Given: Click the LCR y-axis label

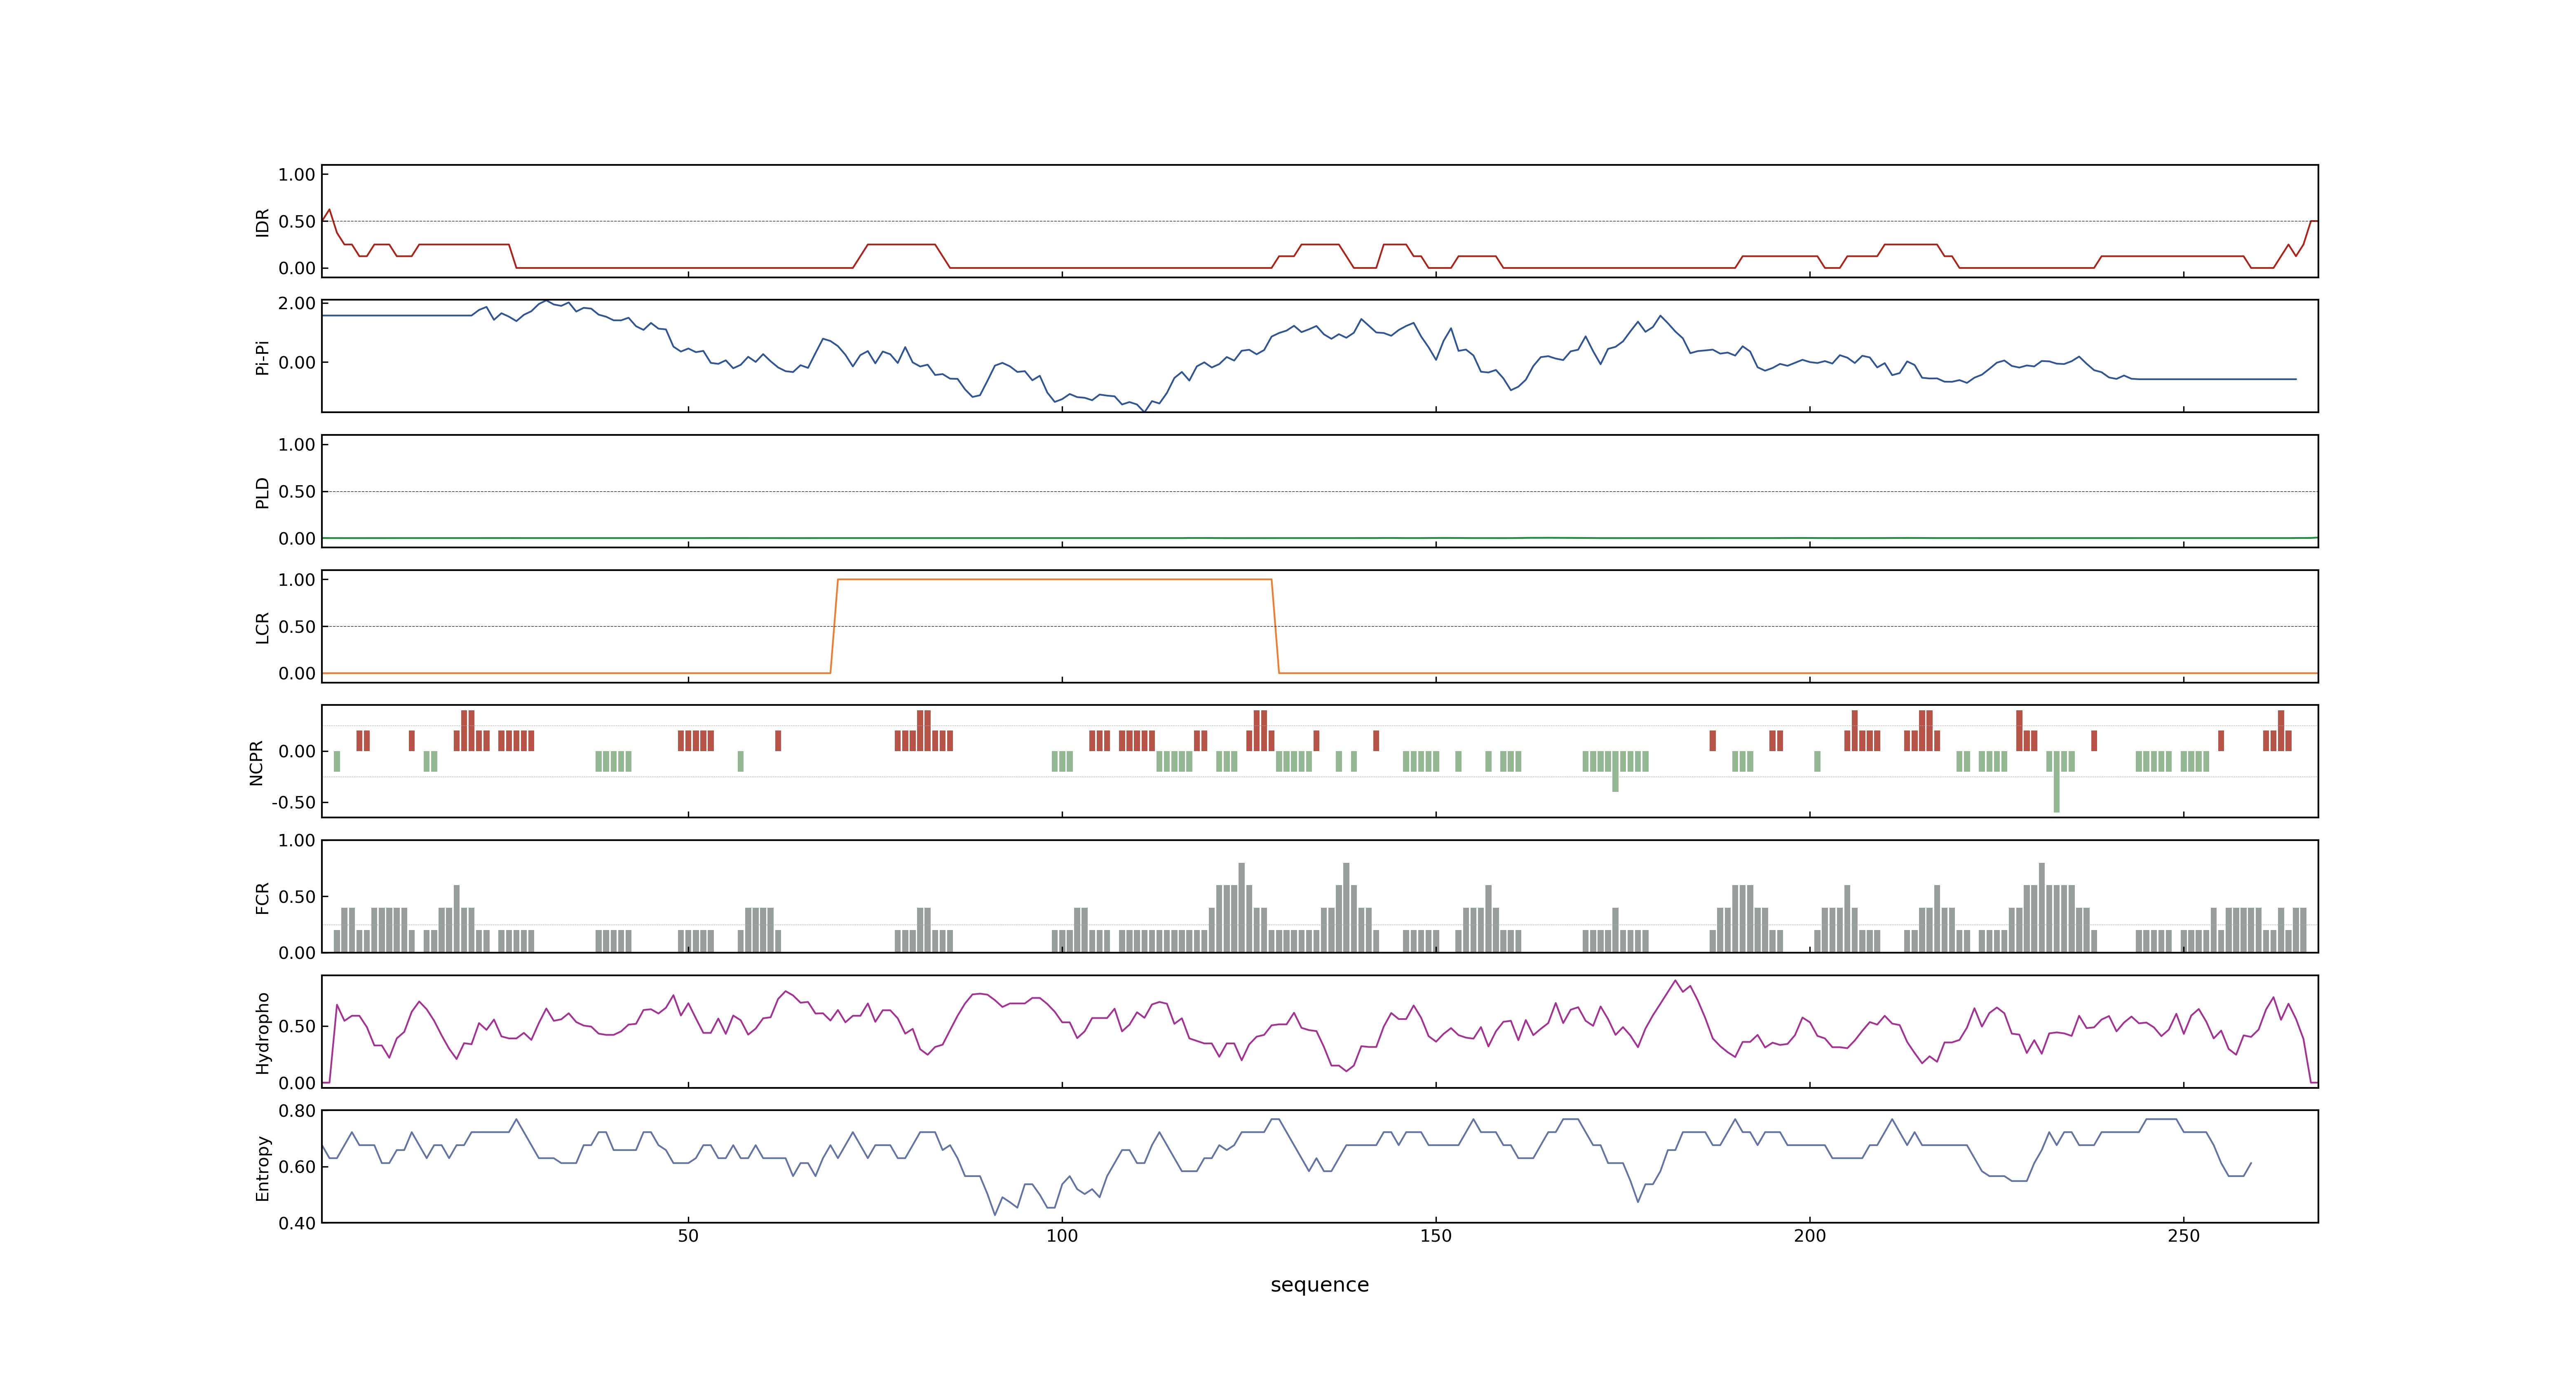Looking at the screenshot, I should [262, 627].
